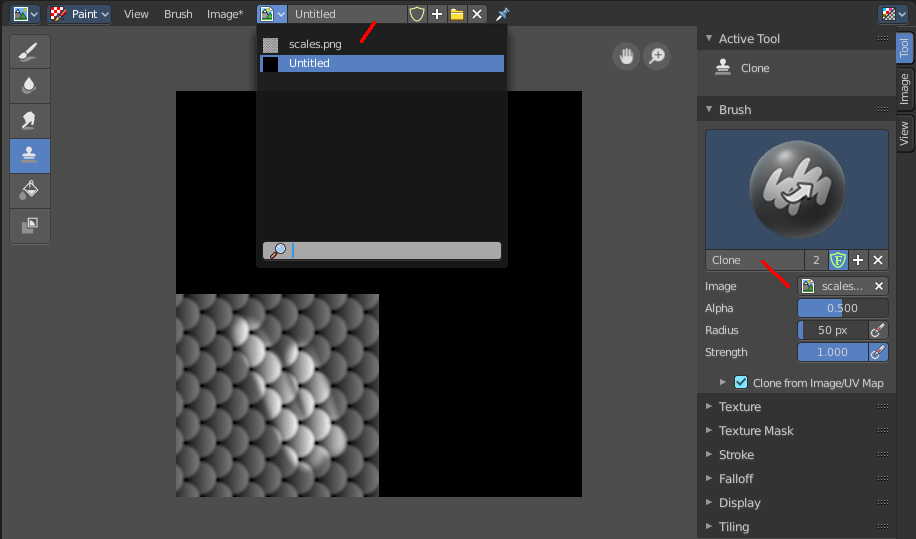Open image file with folder icon

point(457,14)
